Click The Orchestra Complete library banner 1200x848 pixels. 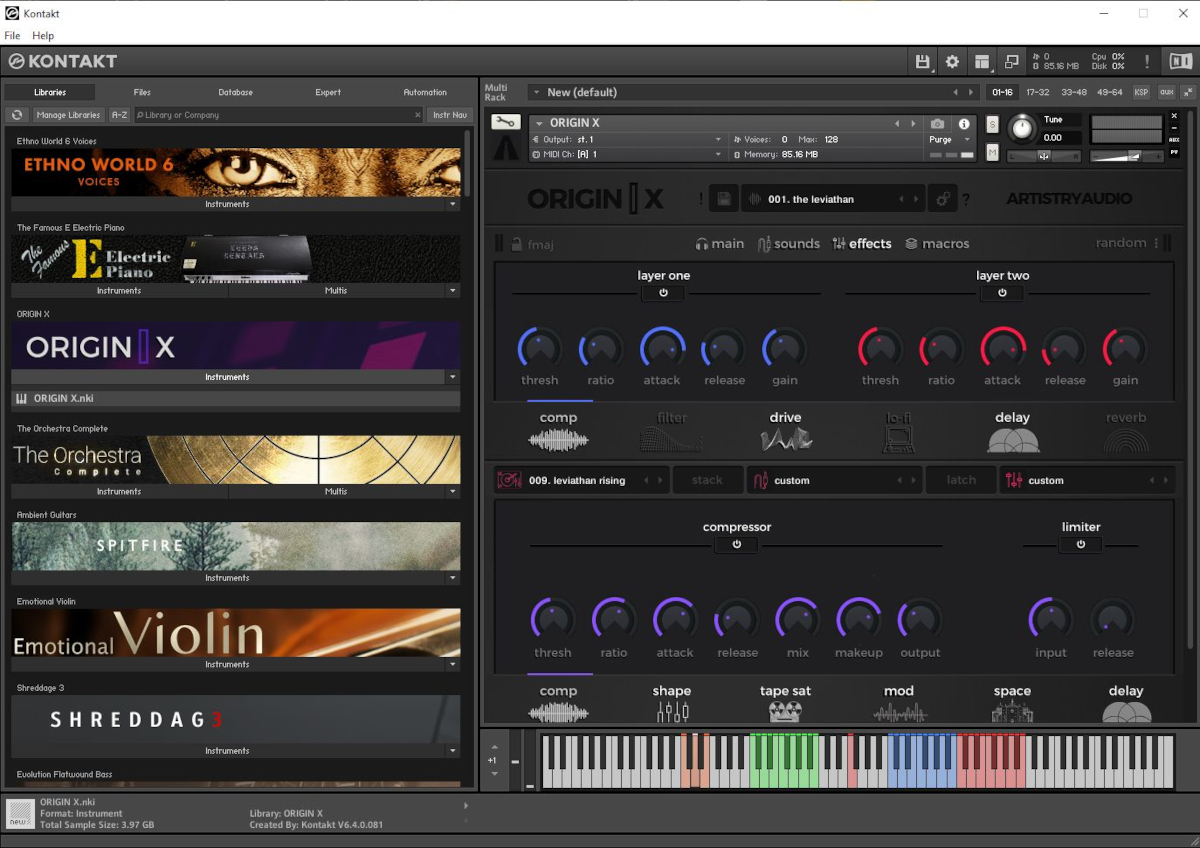click(x=236, y=460)
